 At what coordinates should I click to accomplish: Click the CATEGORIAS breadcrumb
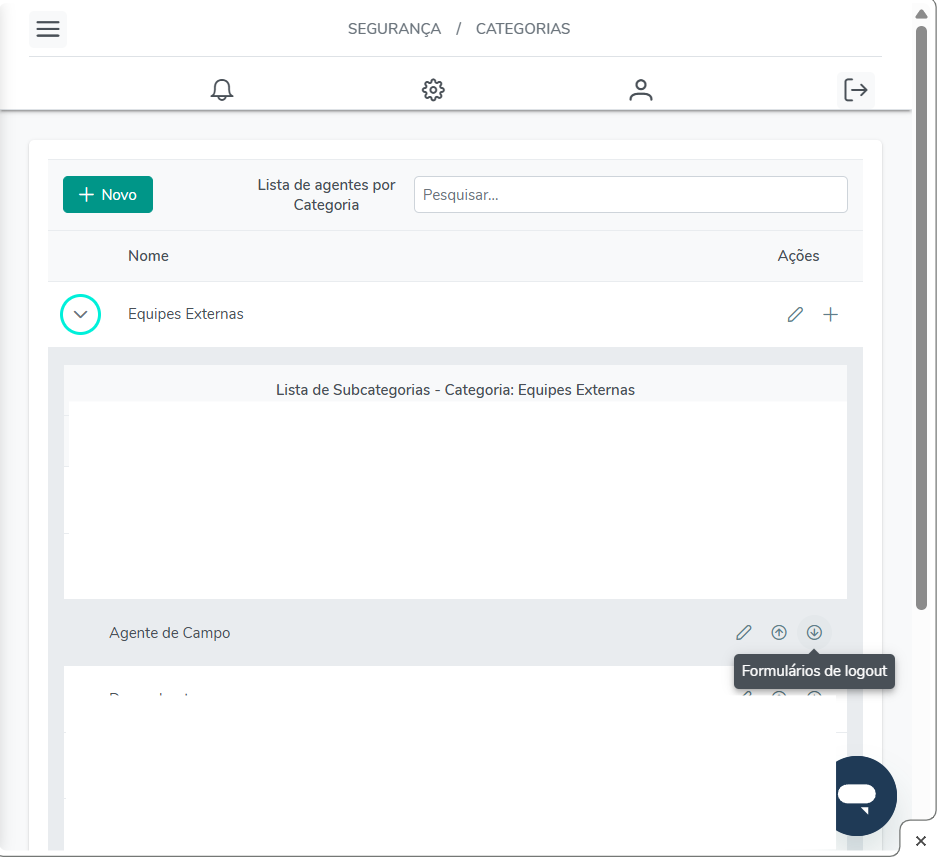click(x=522, y=29)
